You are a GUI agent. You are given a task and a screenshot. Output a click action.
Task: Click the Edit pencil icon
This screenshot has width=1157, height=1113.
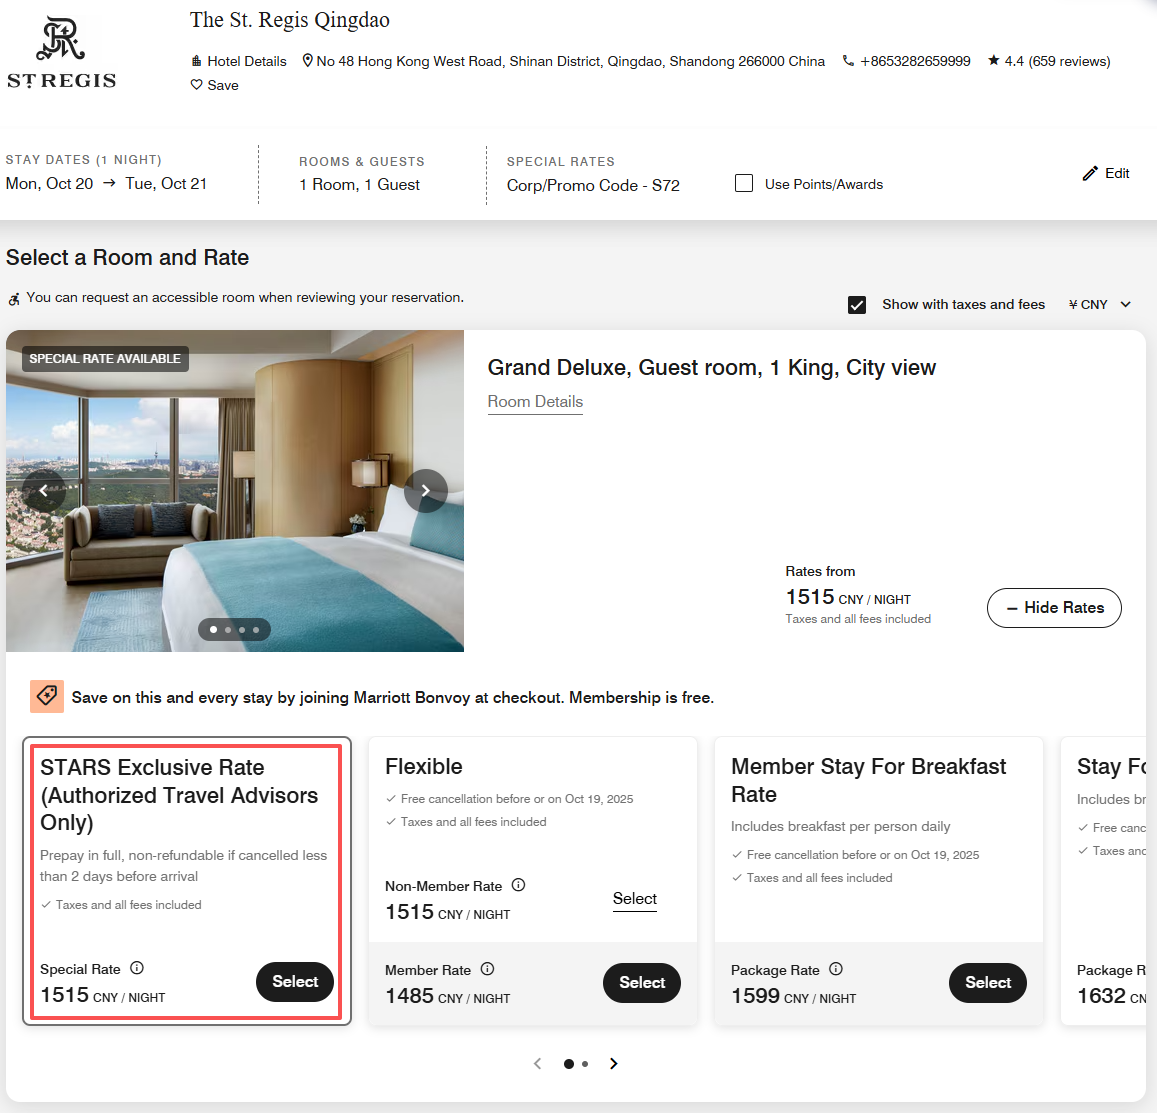pos(1090,173)
